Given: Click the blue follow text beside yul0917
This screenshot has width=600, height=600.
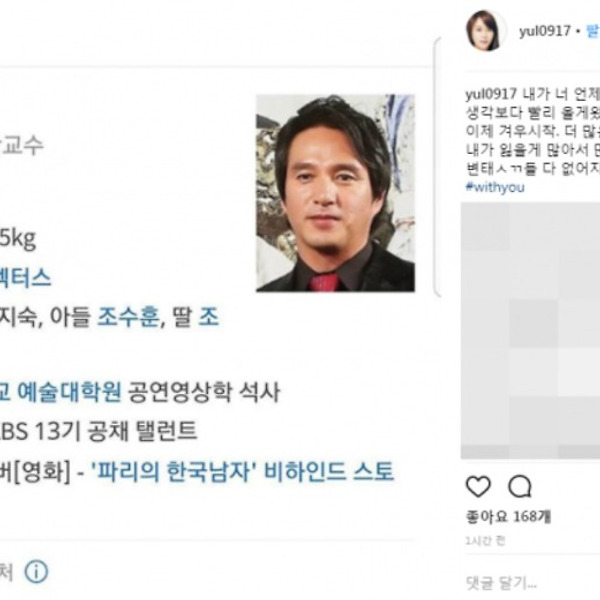Looking at the screenshot, I should point(592,31).
